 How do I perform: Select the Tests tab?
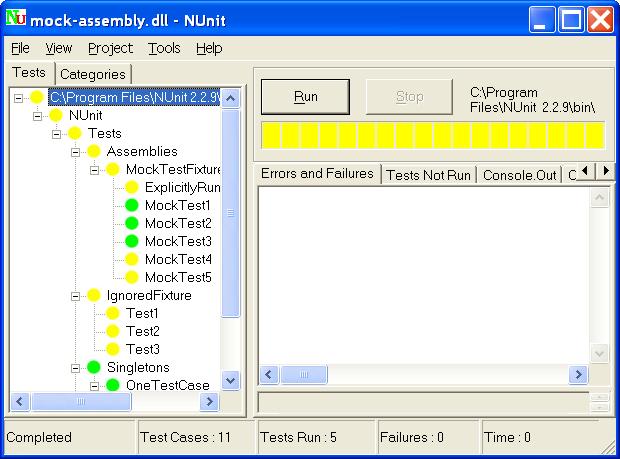pyautogui.click(x=29, y=73)
